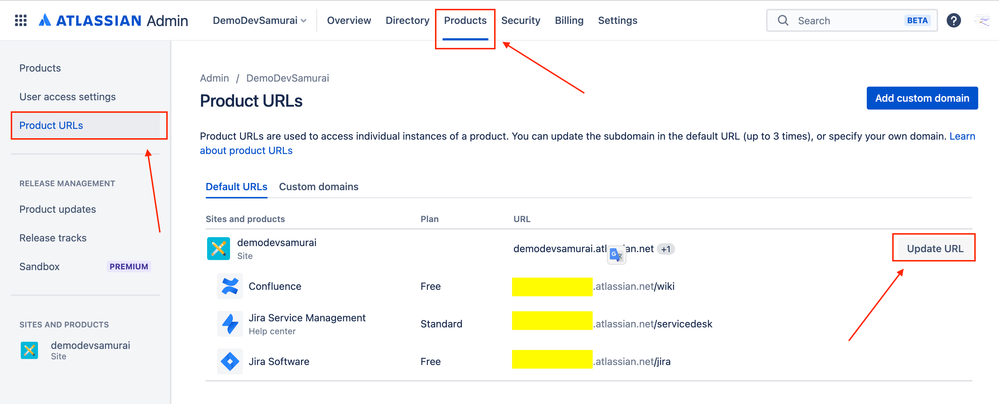Click the Admin breadcrumb link
999x404 pixels.
point(214,78)
